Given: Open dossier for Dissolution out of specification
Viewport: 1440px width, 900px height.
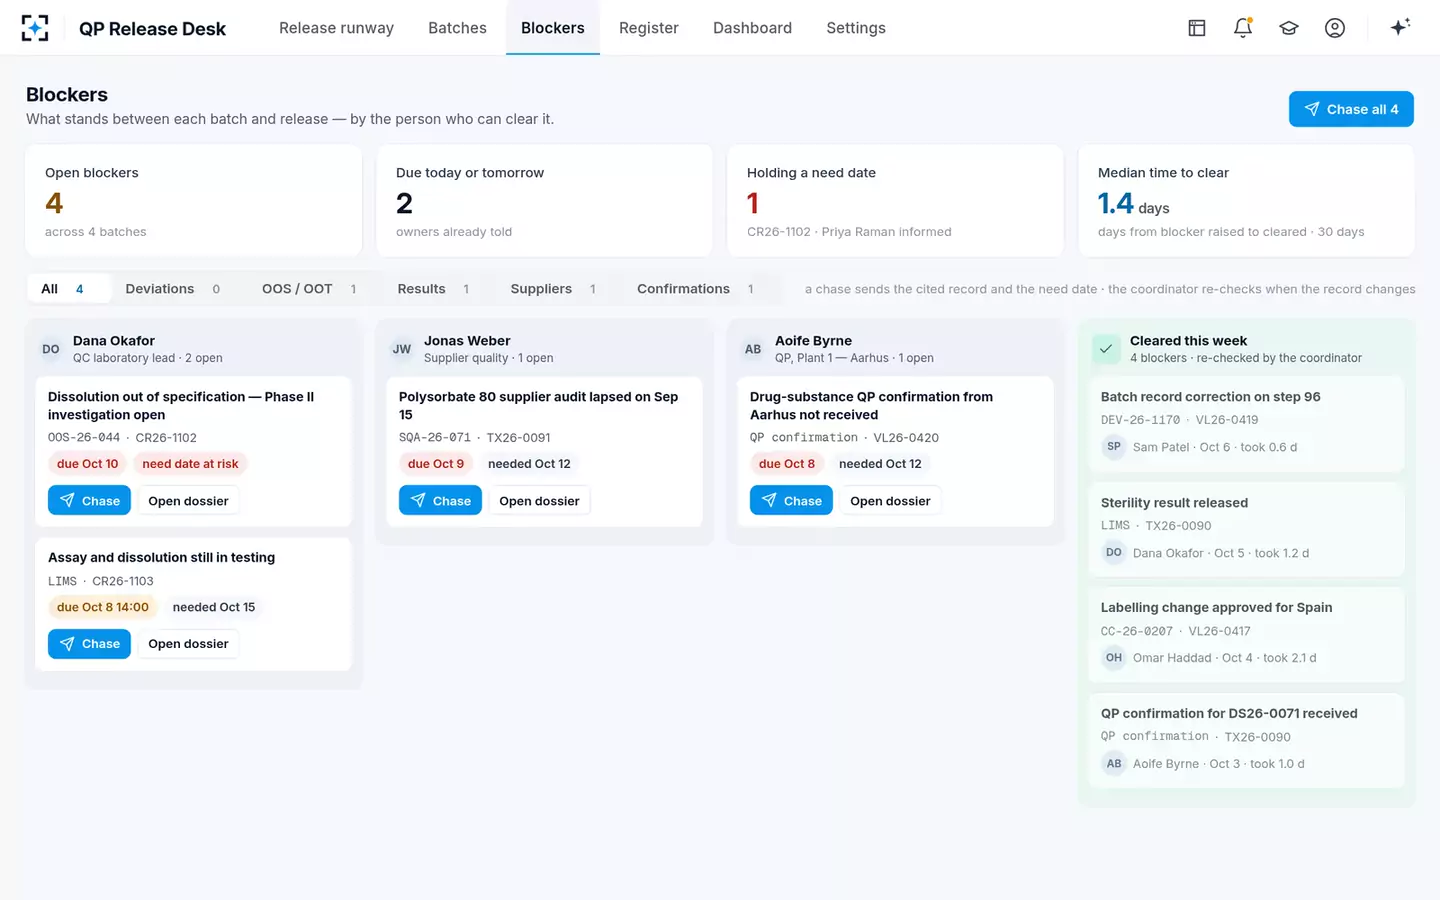Looking at the screenshot, I should point(188,501).
